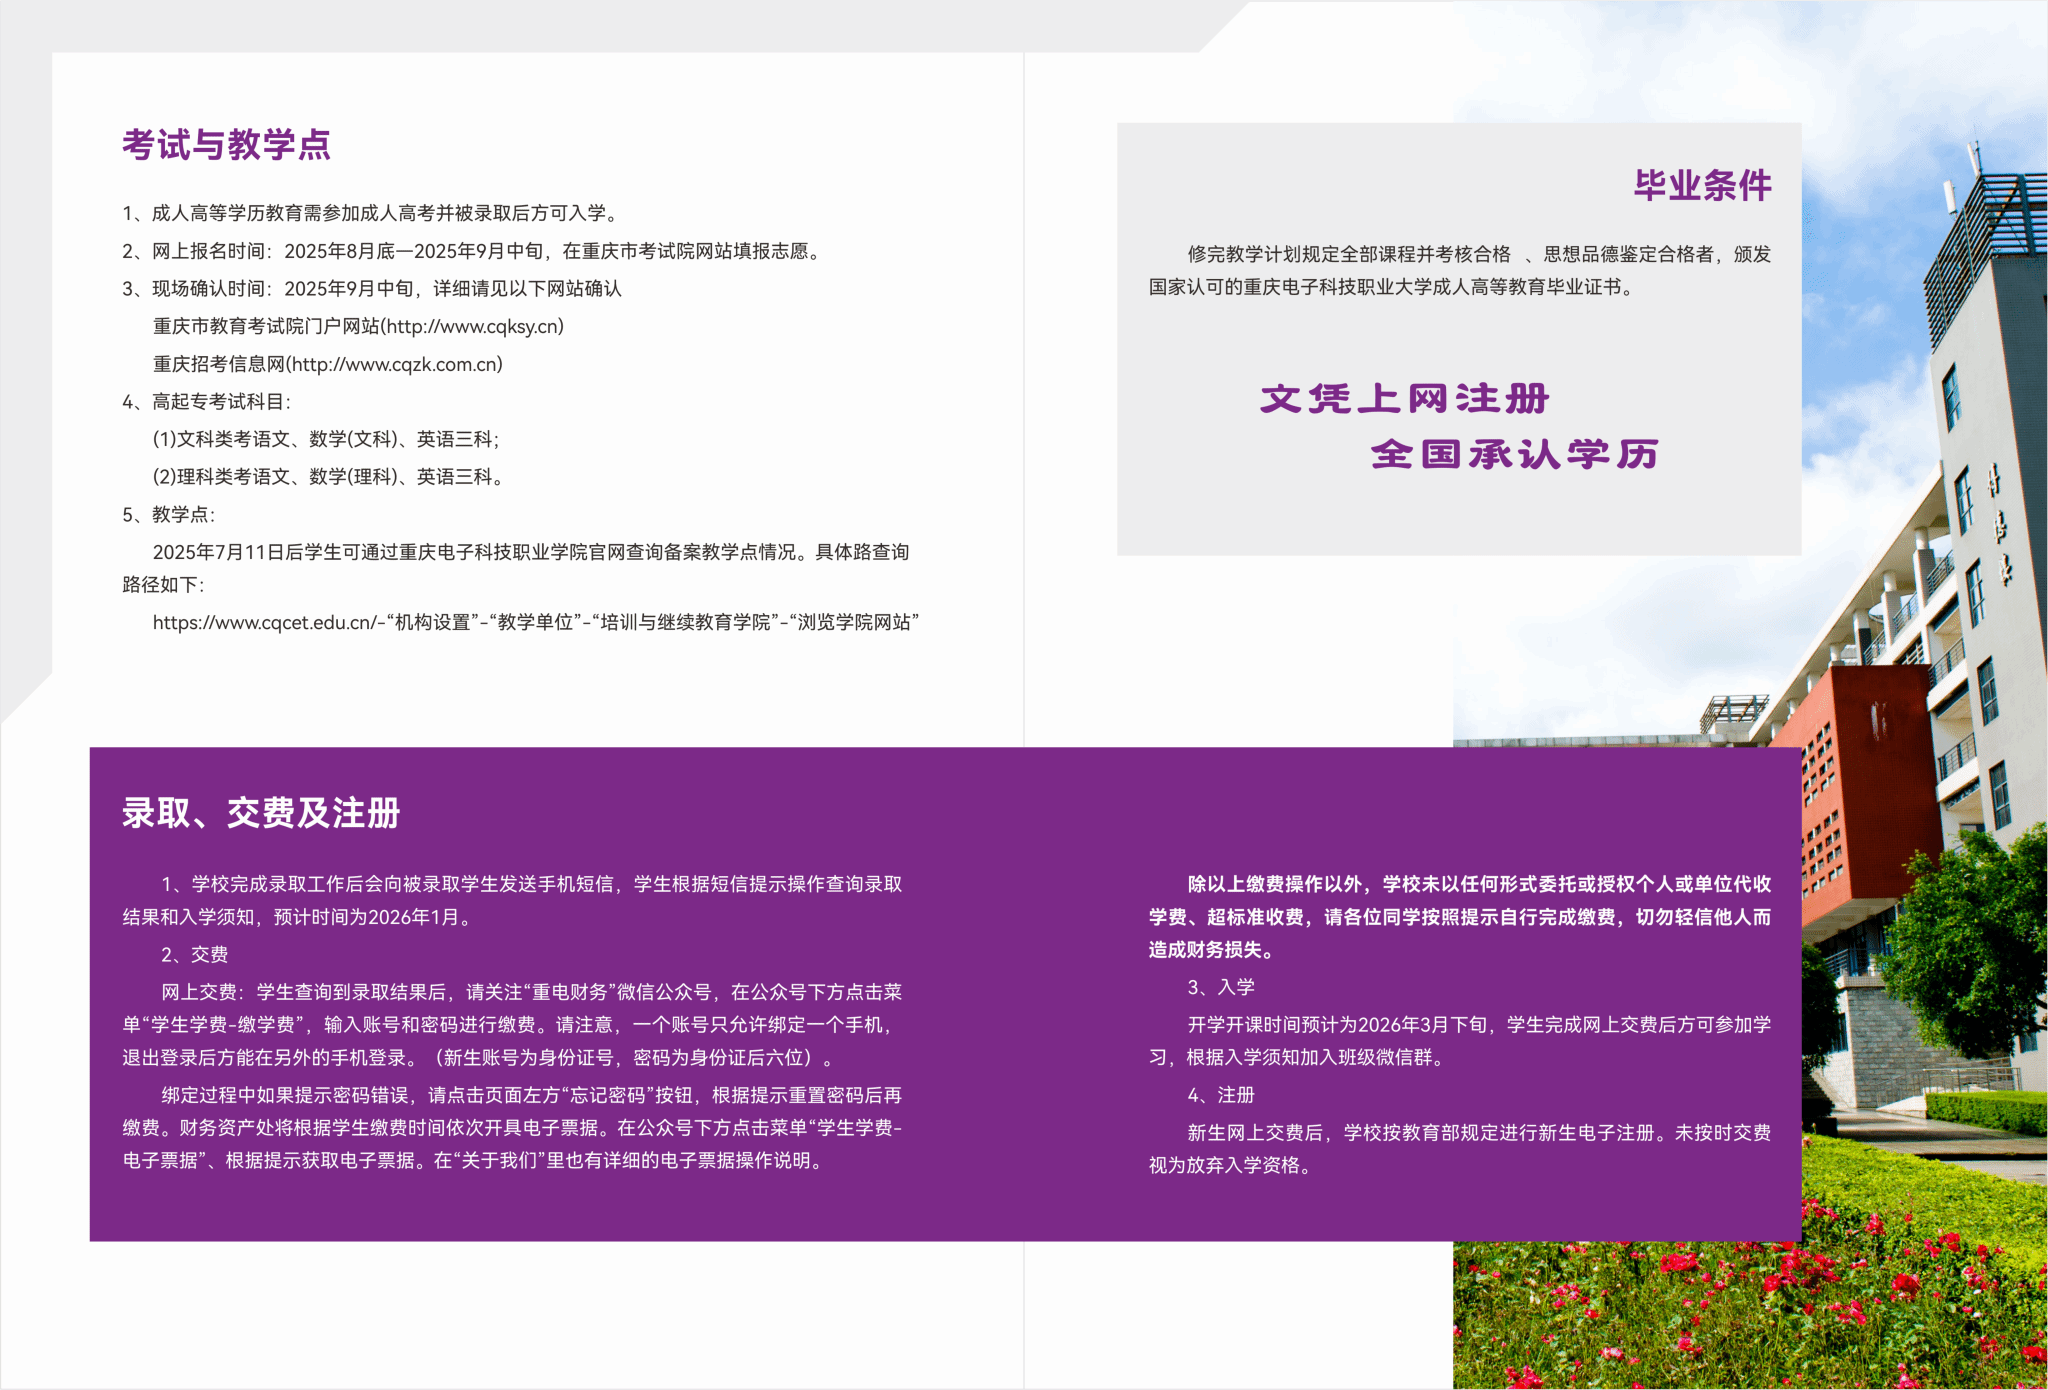
Task: Click the bold fee warning paragraph
Action: coord(1459,917)
